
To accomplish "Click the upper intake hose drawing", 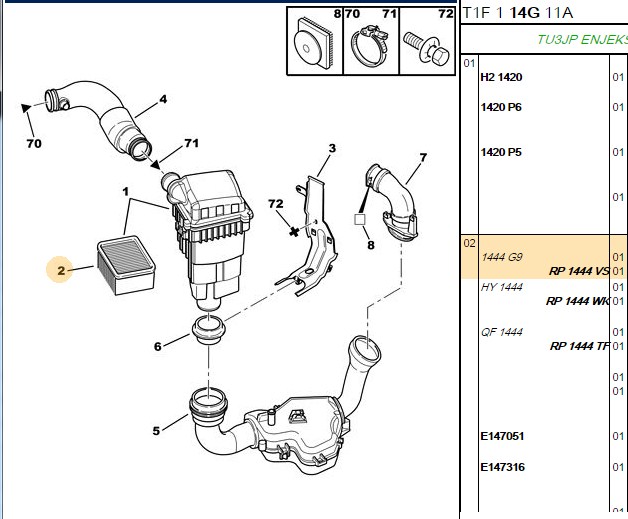I will coord(98,119).
